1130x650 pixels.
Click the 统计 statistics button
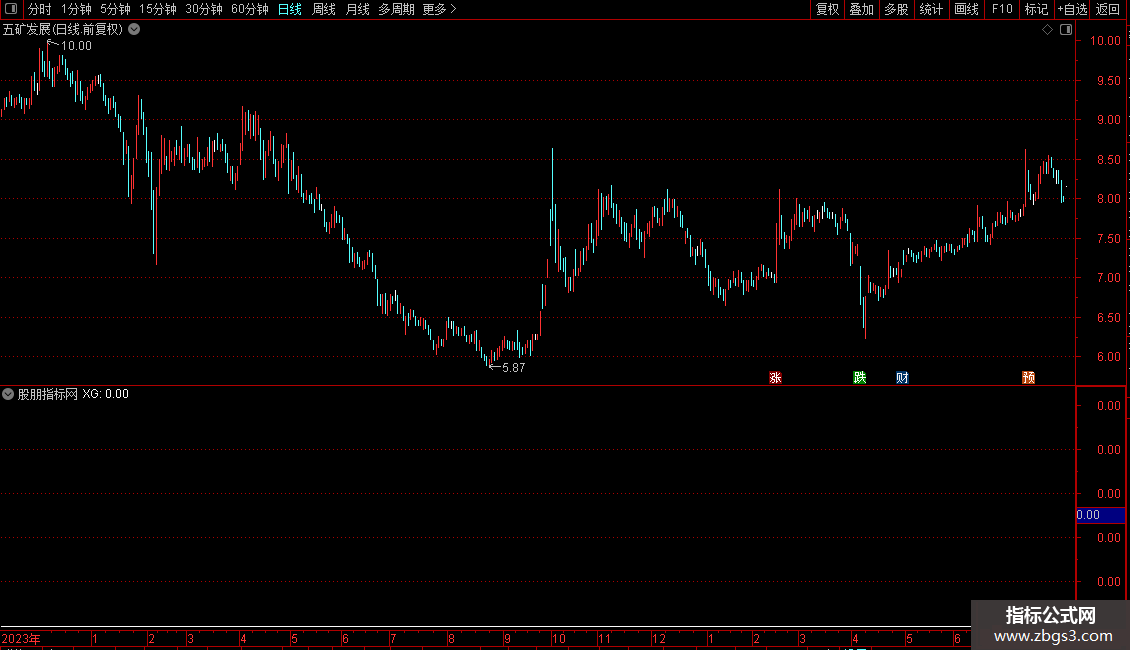tap(930, 9)
